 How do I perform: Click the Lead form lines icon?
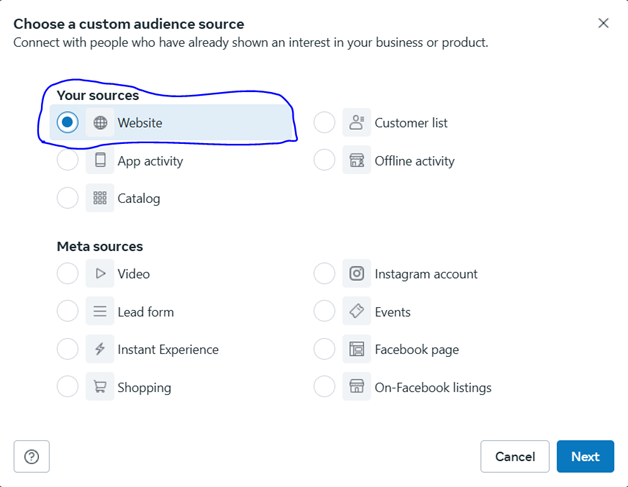[x=100, y=311]
